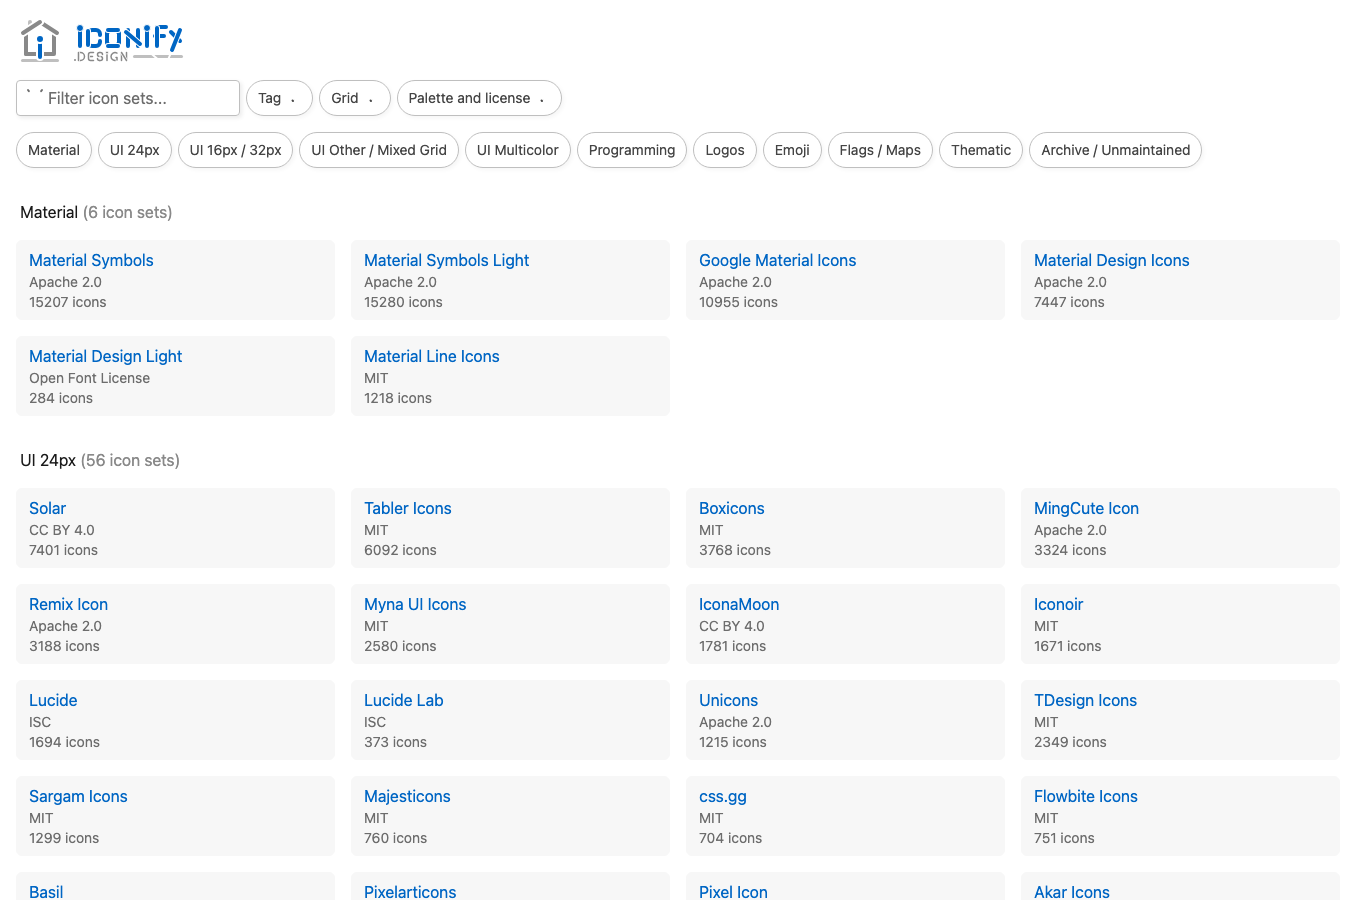This screenshot has height=900, width=1356.
Task: Open the Lucide icon set
Action: point(53,700)
